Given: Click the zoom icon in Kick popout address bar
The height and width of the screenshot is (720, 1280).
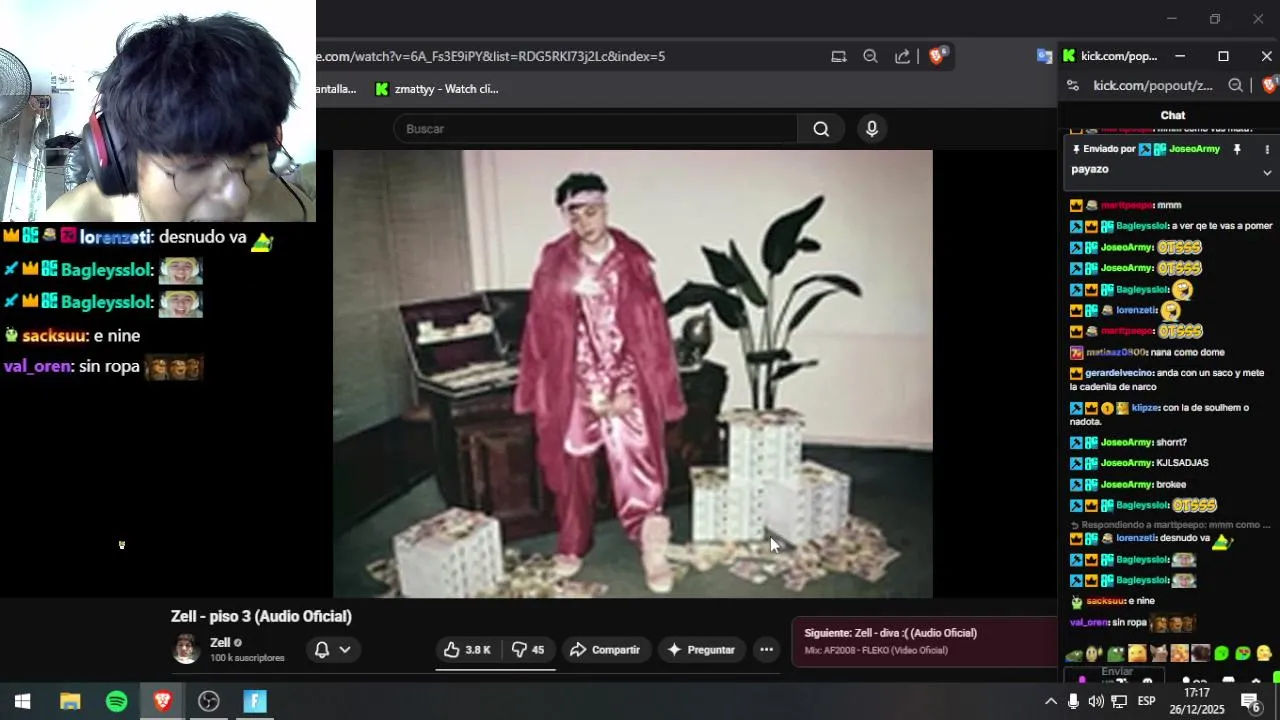Looking at the screenshot, I should (1235, 86).
